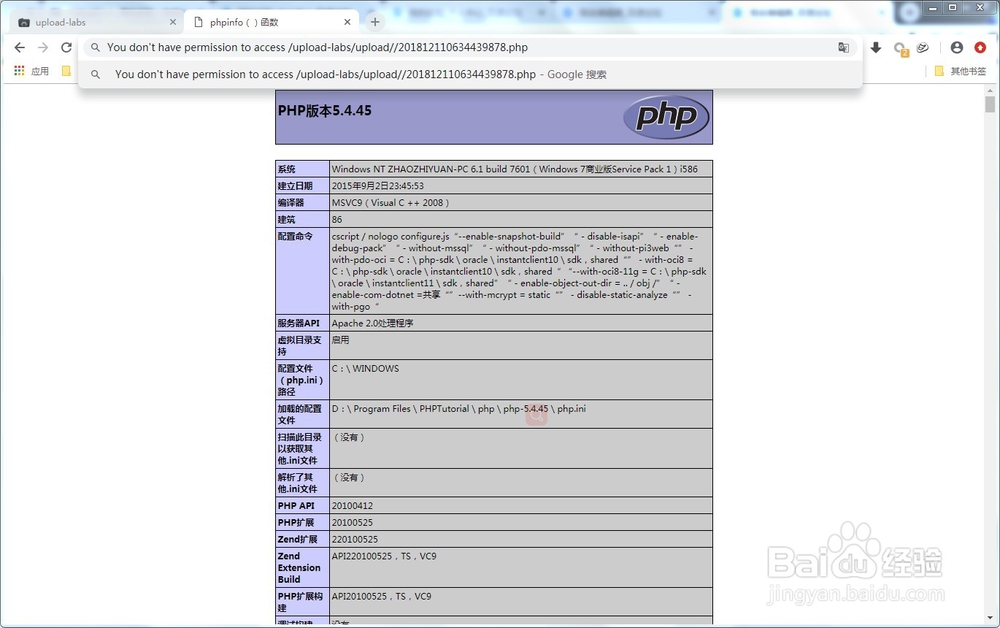Click the red browser menu update icon
Image resolution: width=1000 pixels, height=628 pixels.
pos(980,47)
